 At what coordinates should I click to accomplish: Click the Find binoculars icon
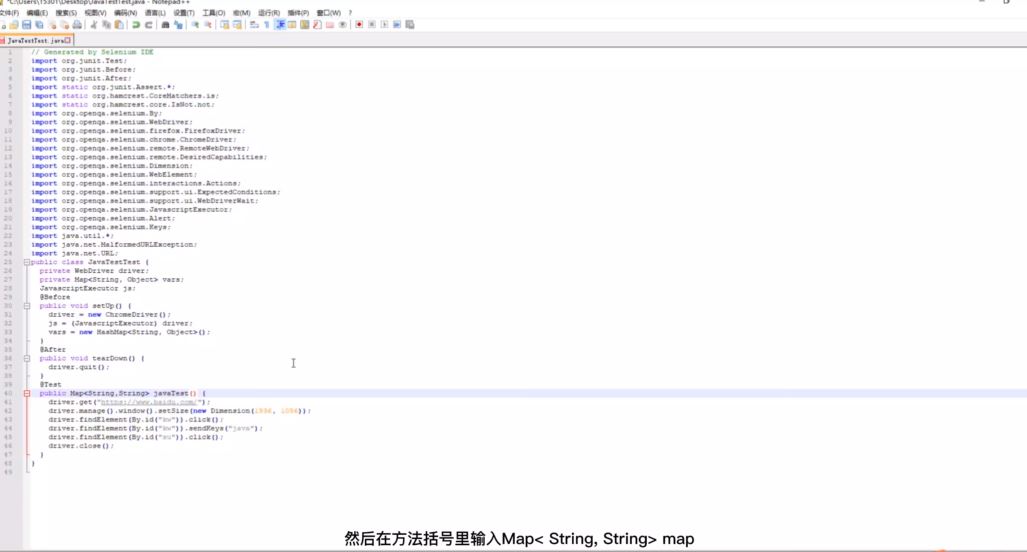pyautogui.click(x=166, y=25)
